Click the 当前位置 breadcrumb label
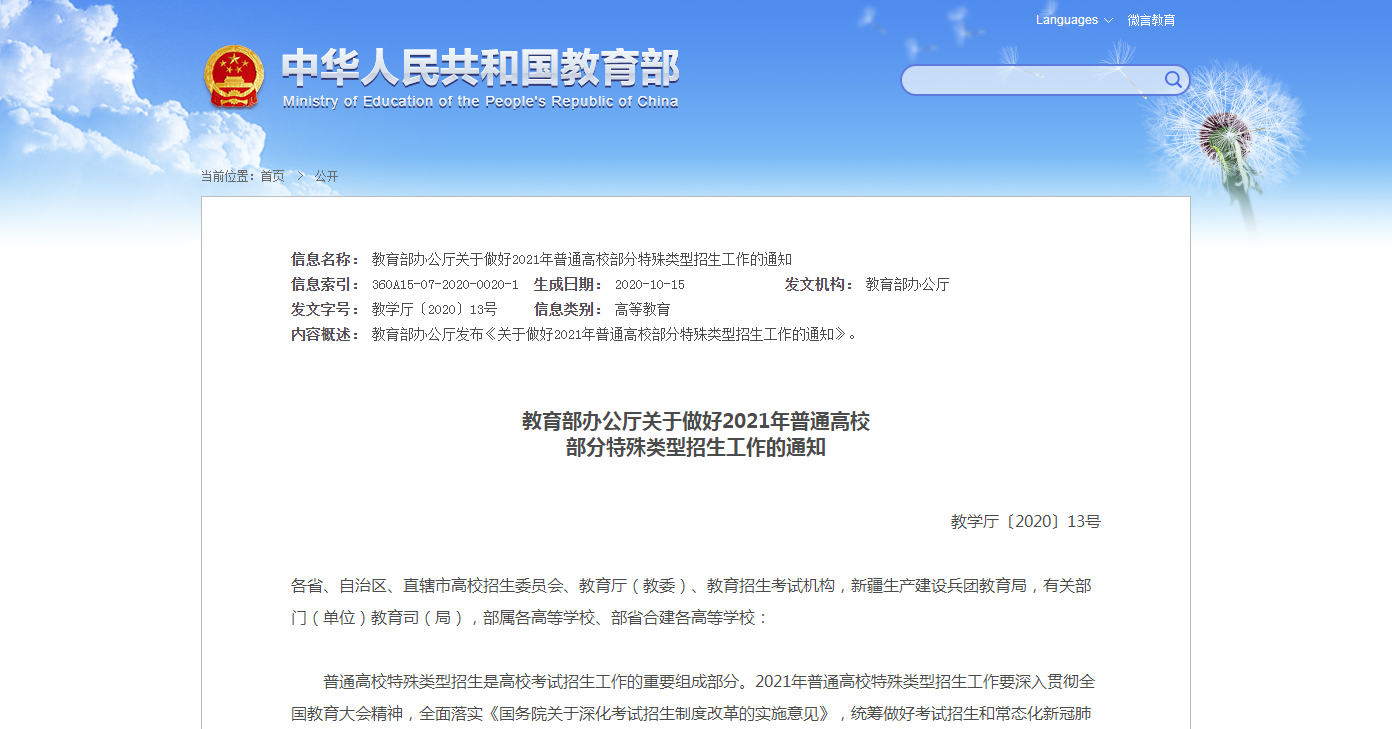 coord(229,176)
